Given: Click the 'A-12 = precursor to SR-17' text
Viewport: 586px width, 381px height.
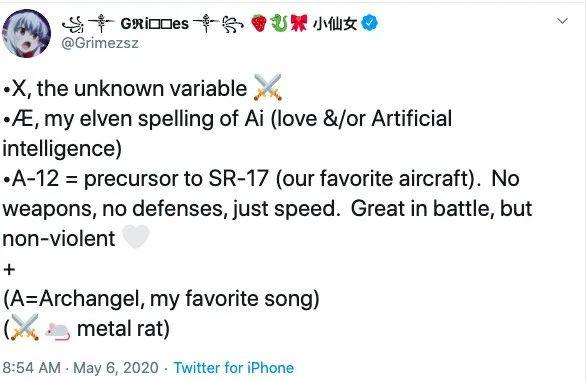Looking at the screenshot, I should 140,179.
